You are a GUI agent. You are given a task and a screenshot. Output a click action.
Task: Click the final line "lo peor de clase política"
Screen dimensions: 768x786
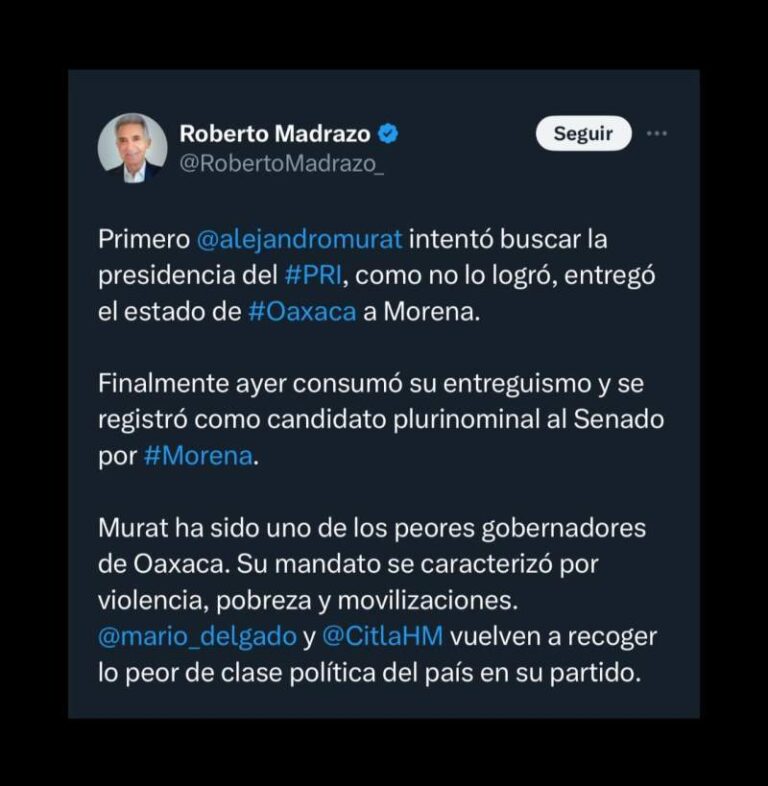[x=368, y=671]
